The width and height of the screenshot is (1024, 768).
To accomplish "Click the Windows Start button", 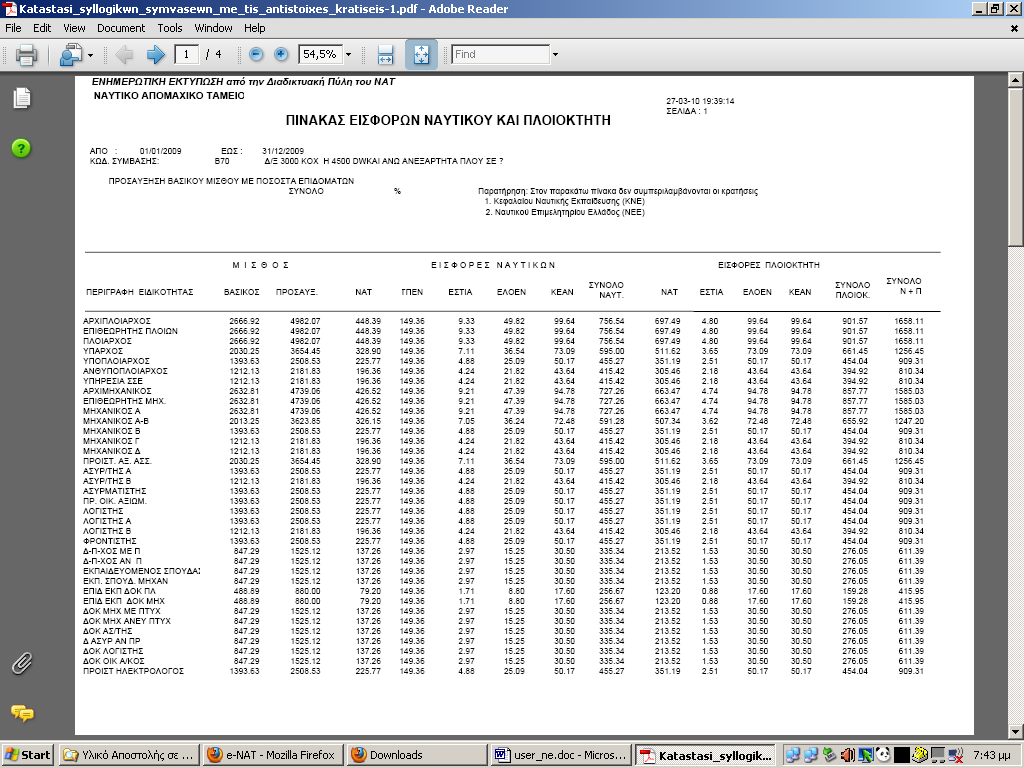I will point(27,755).
